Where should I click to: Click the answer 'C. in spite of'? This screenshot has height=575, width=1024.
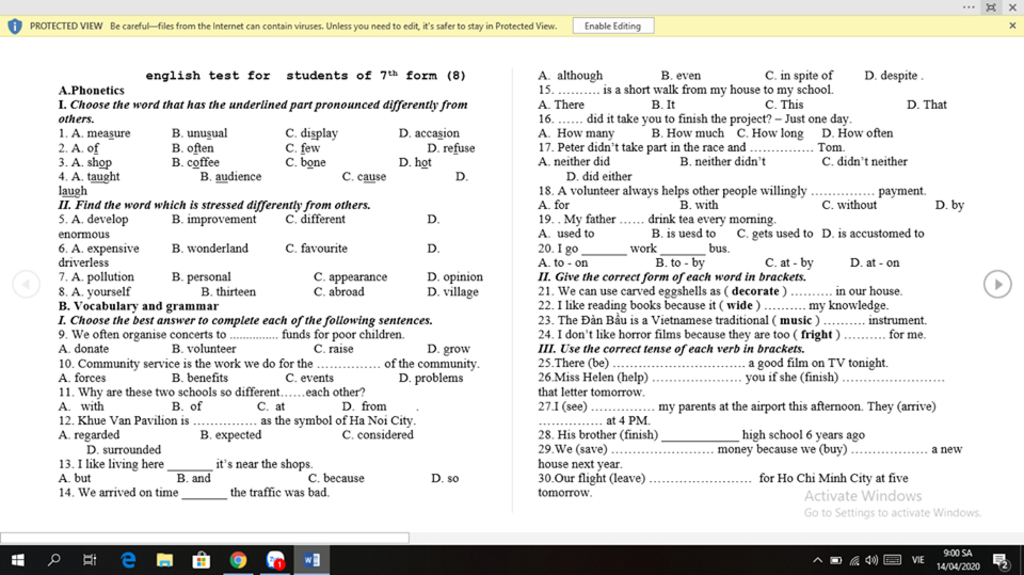tap(799, 75)
